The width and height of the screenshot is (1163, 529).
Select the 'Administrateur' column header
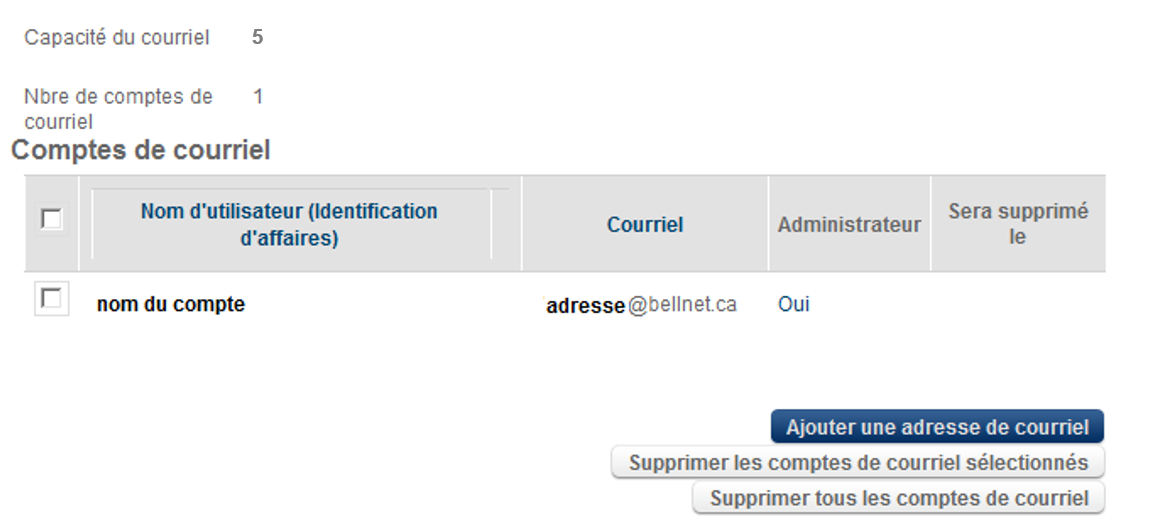point(849,225)
